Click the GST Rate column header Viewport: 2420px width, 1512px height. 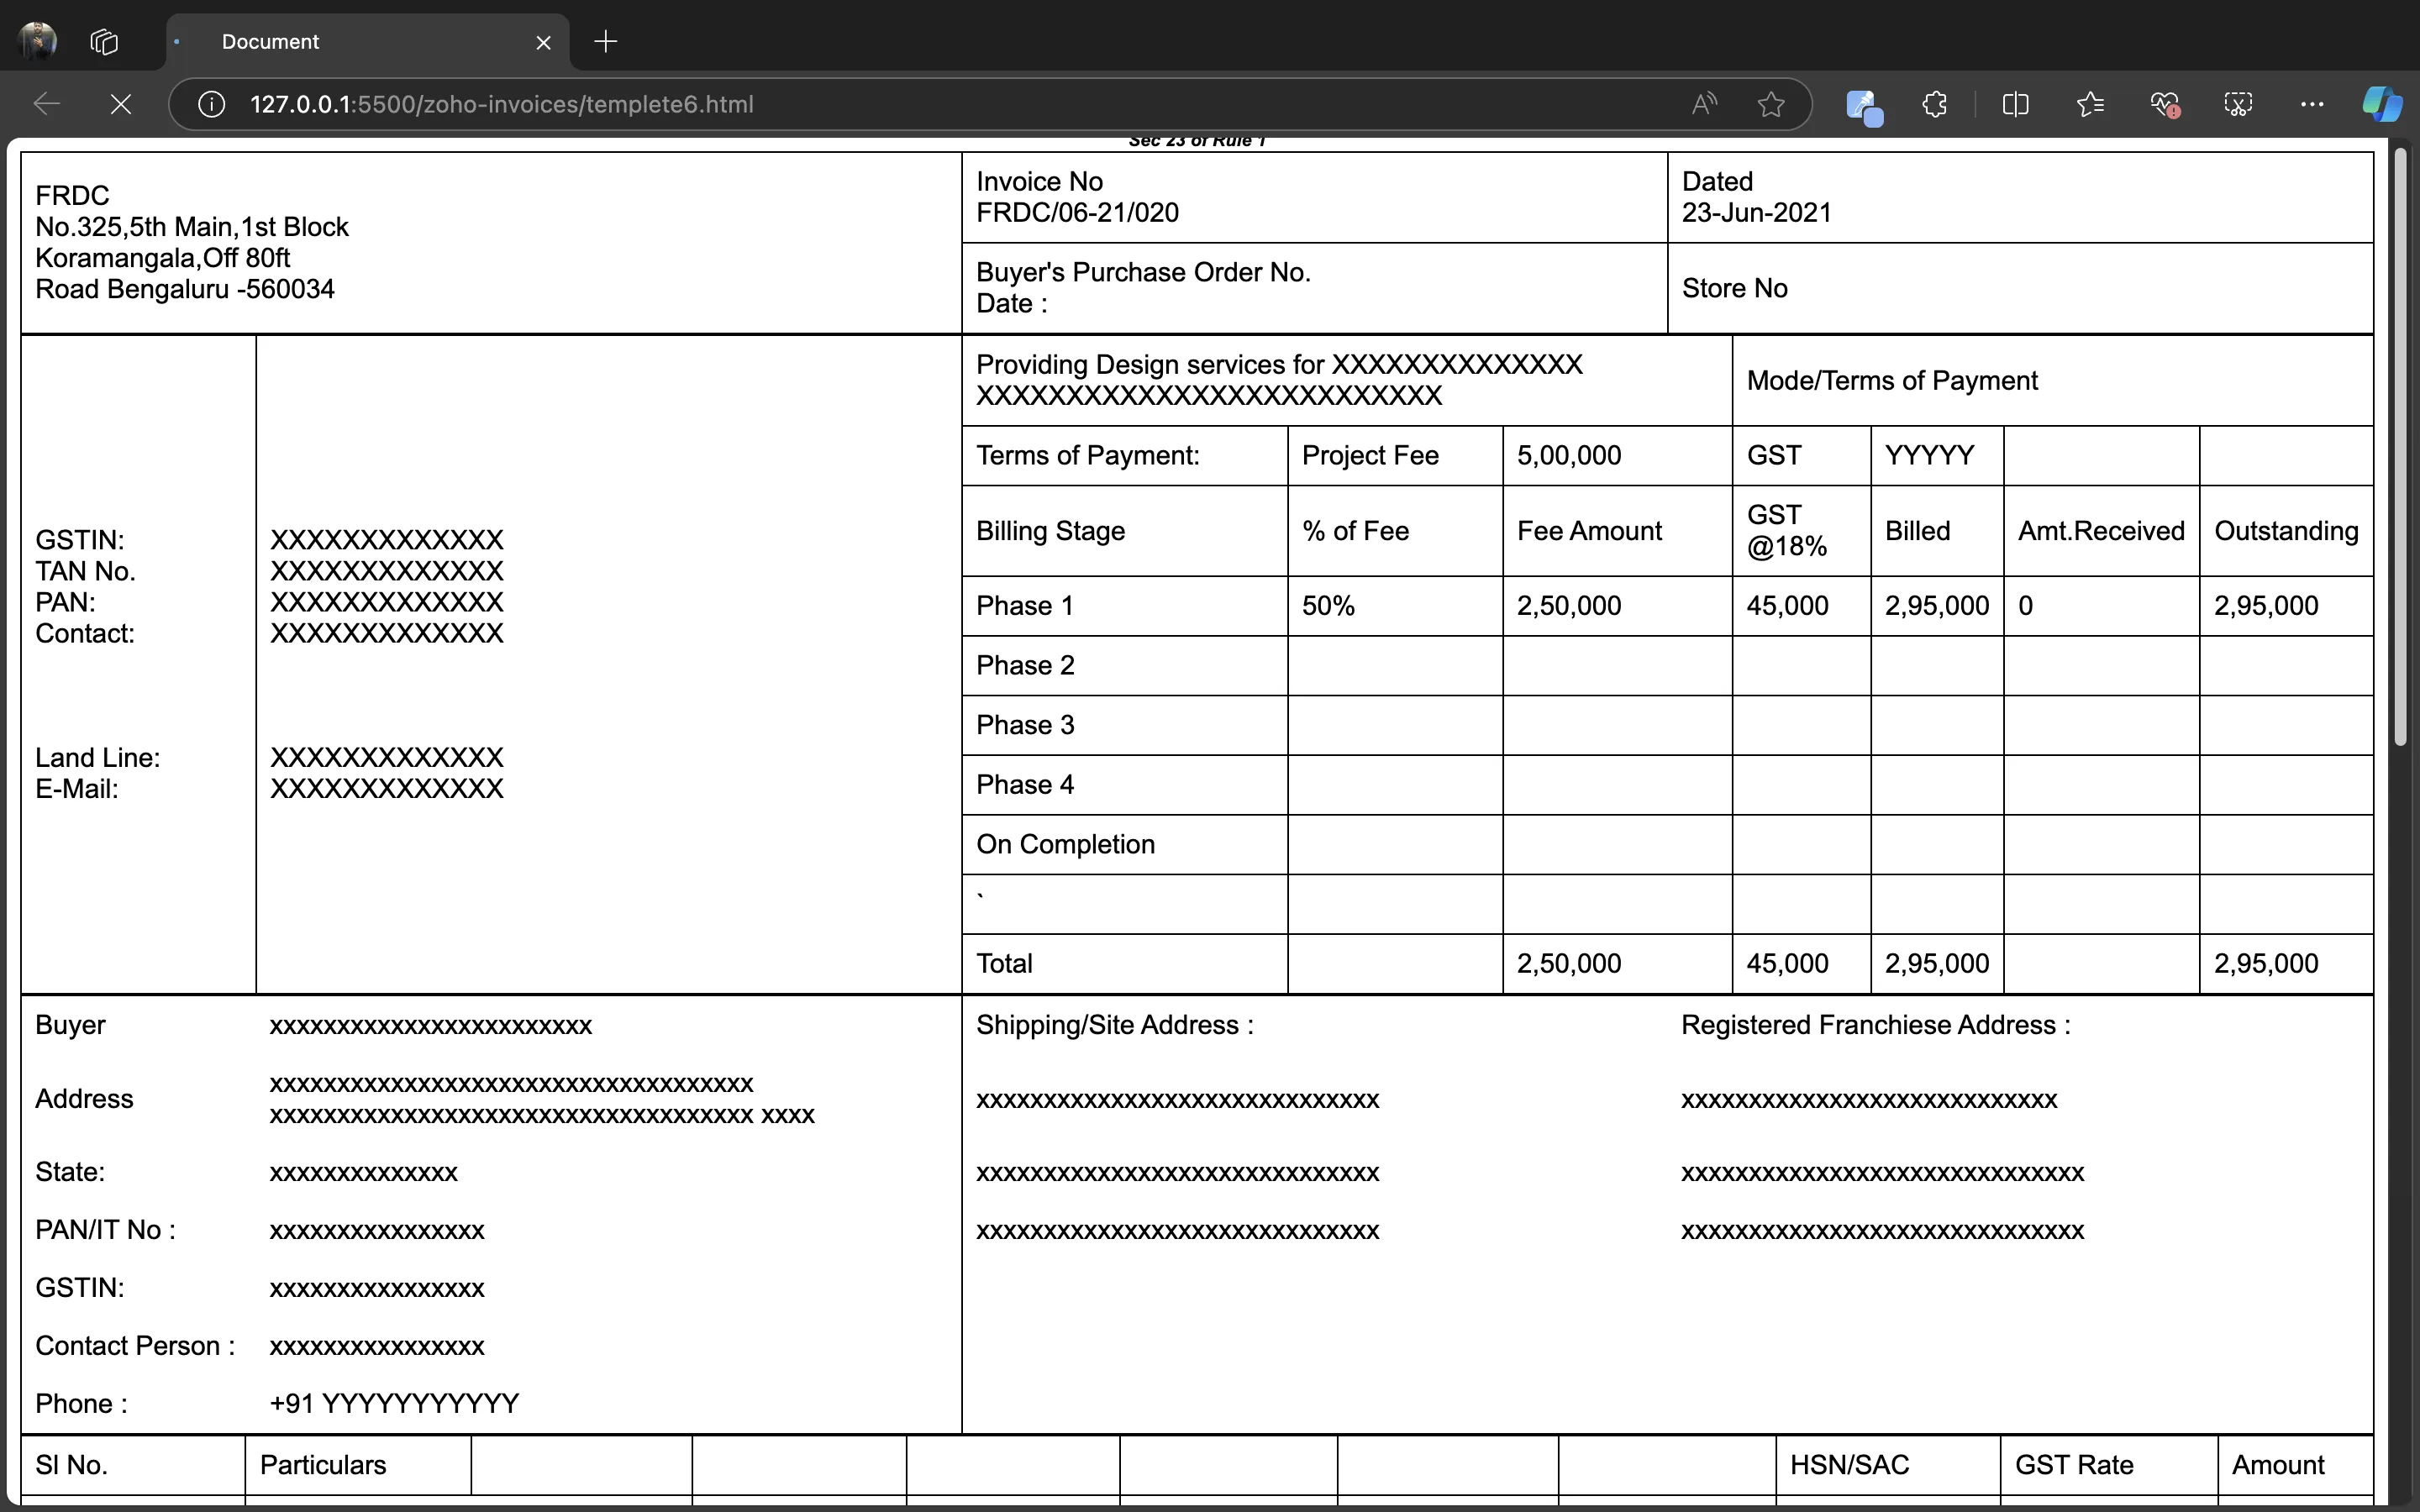pos(2073,1466)
